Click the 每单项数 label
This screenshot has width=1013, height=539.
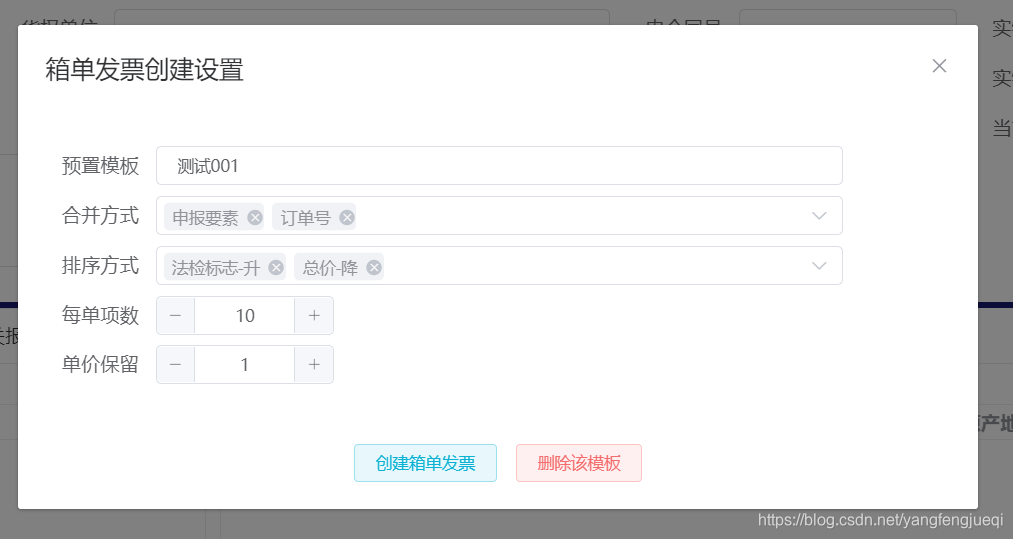click(100, 315)
